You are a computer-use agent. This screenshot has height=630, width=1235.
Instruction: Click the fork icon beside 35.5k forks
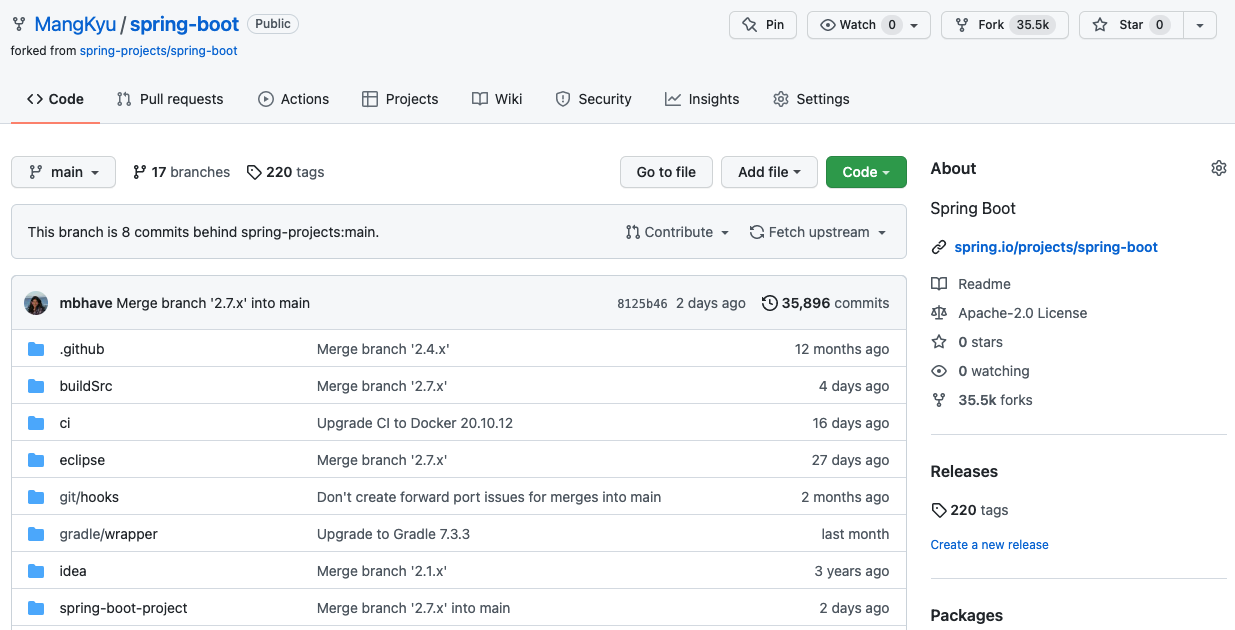[938, 400]
